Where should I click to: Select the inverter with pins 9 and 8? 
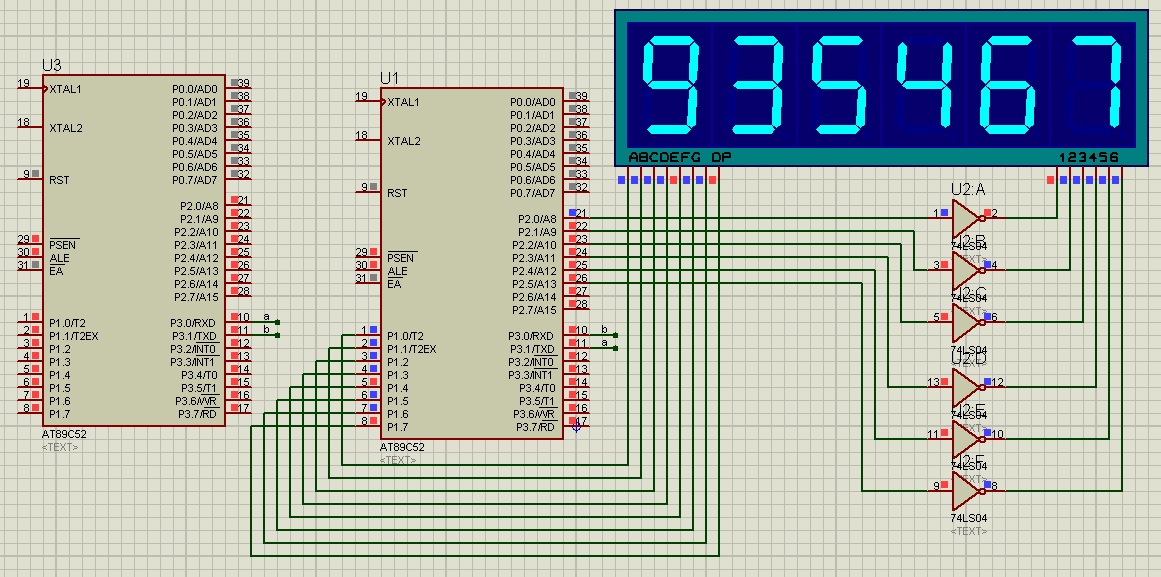coord(967,490)
